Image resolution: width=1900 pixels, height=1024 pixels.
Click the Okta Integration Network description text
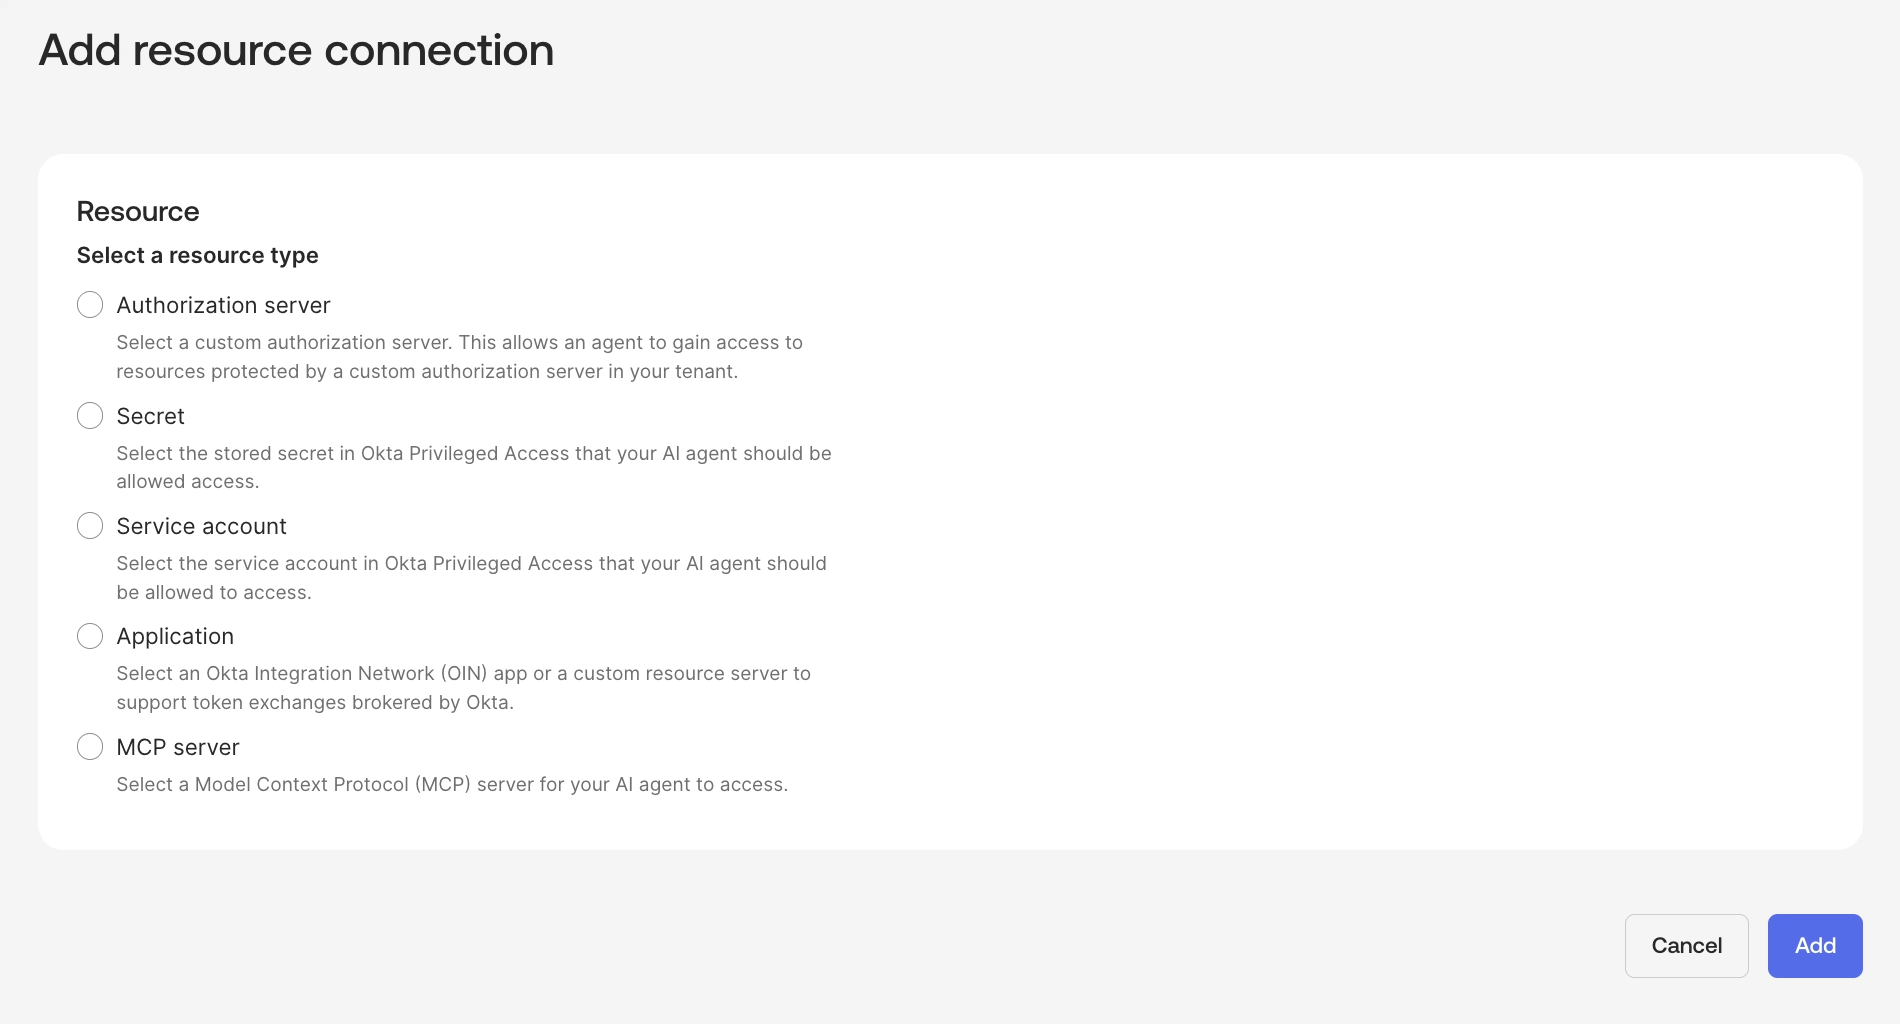coord(463,688)
